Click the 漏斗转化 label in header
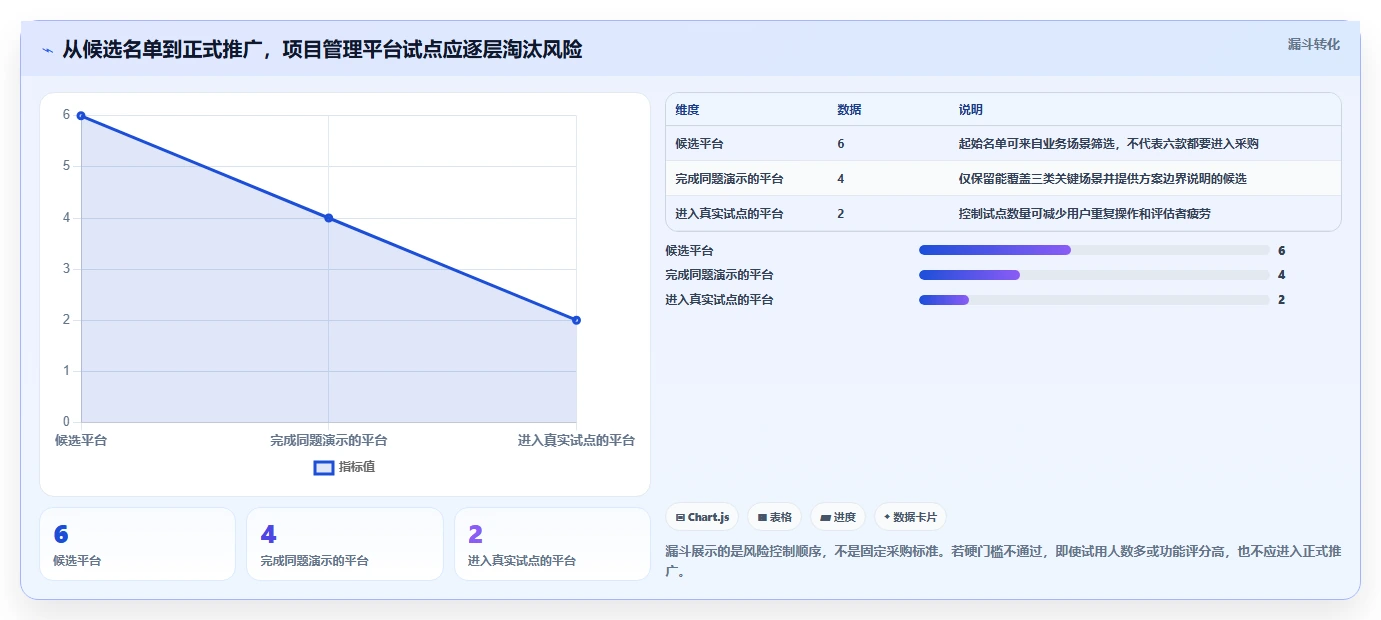 click(x=1313, y=44)
